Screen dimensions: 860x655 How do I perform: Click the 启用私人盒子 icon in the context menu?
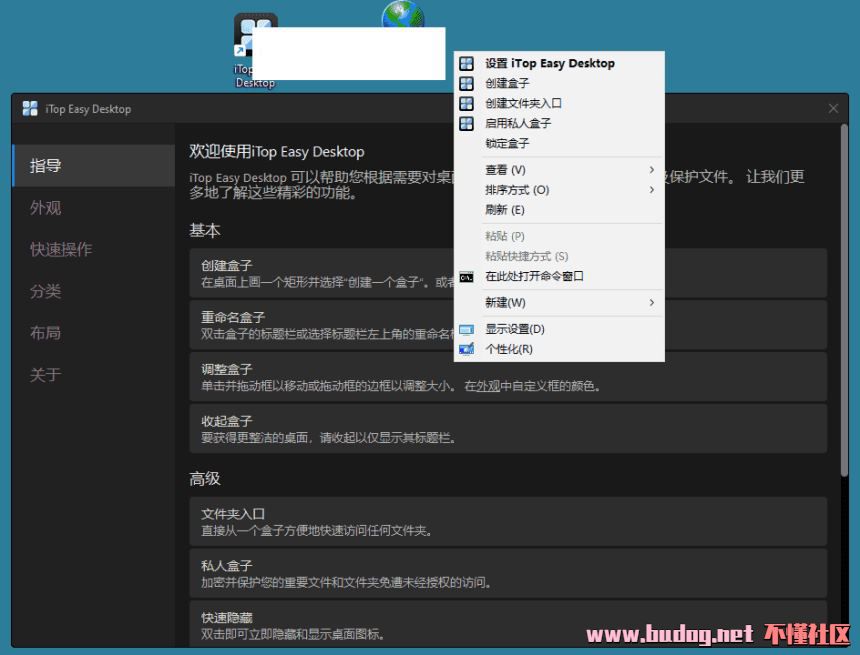click(x=466, y=123)
